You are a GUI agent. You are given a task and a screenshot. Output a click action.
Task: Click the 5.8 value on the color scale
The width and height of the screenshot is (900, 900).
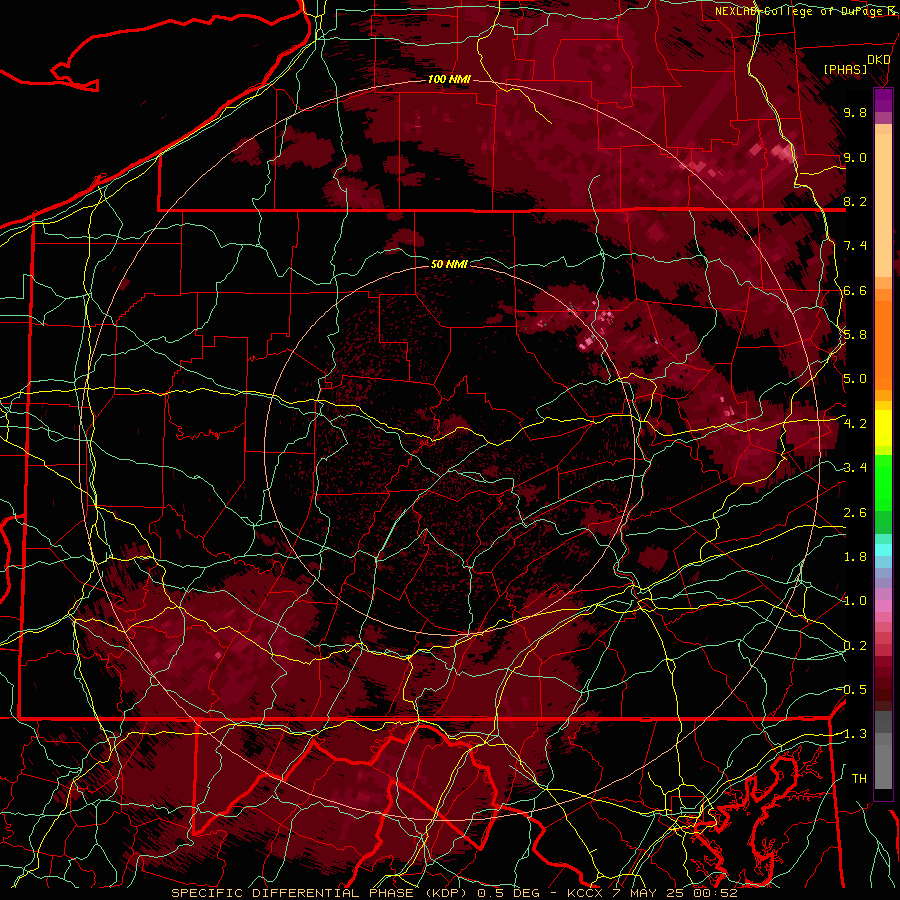tap(855, 335)
